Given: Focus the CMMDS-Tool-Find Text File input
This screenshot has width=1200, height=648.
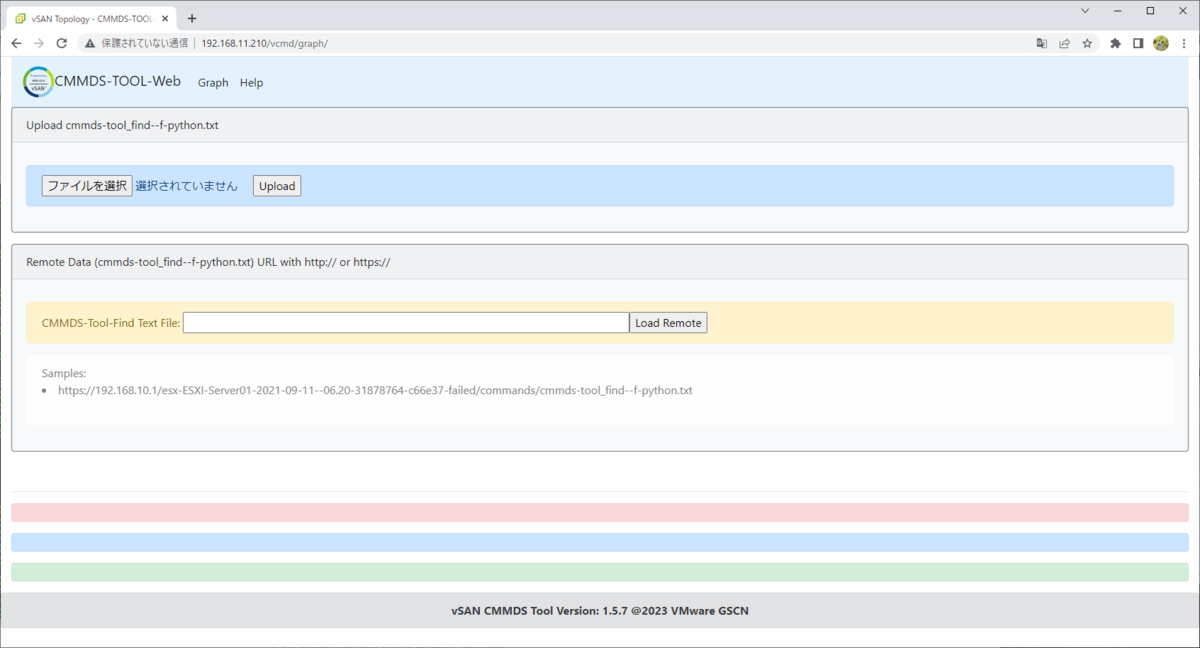Looking at the screenshot, I should tap(406, 323).
